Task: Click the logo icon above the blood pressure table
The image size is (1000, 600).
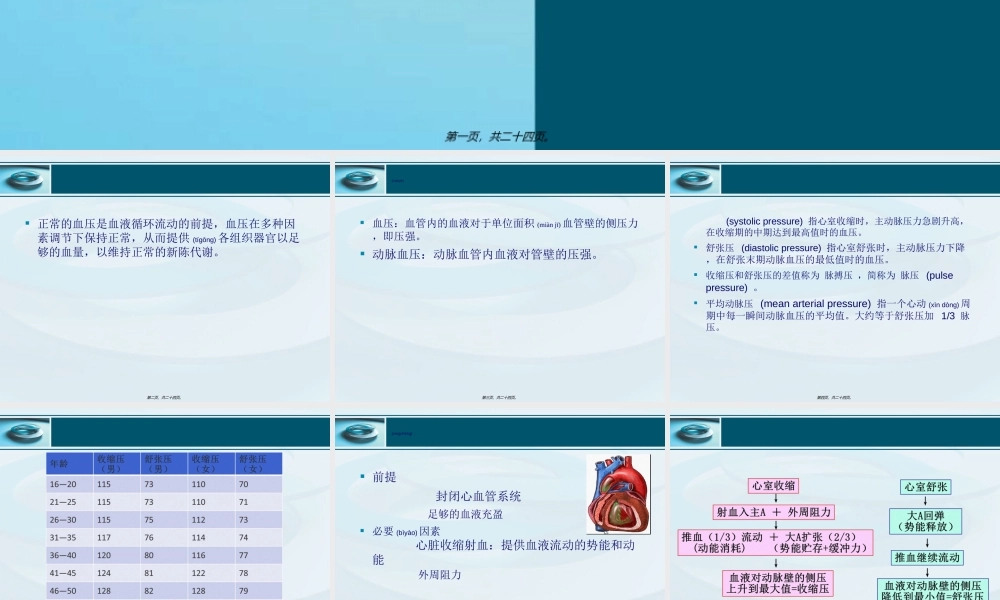Action: click(x=25, y=433)
